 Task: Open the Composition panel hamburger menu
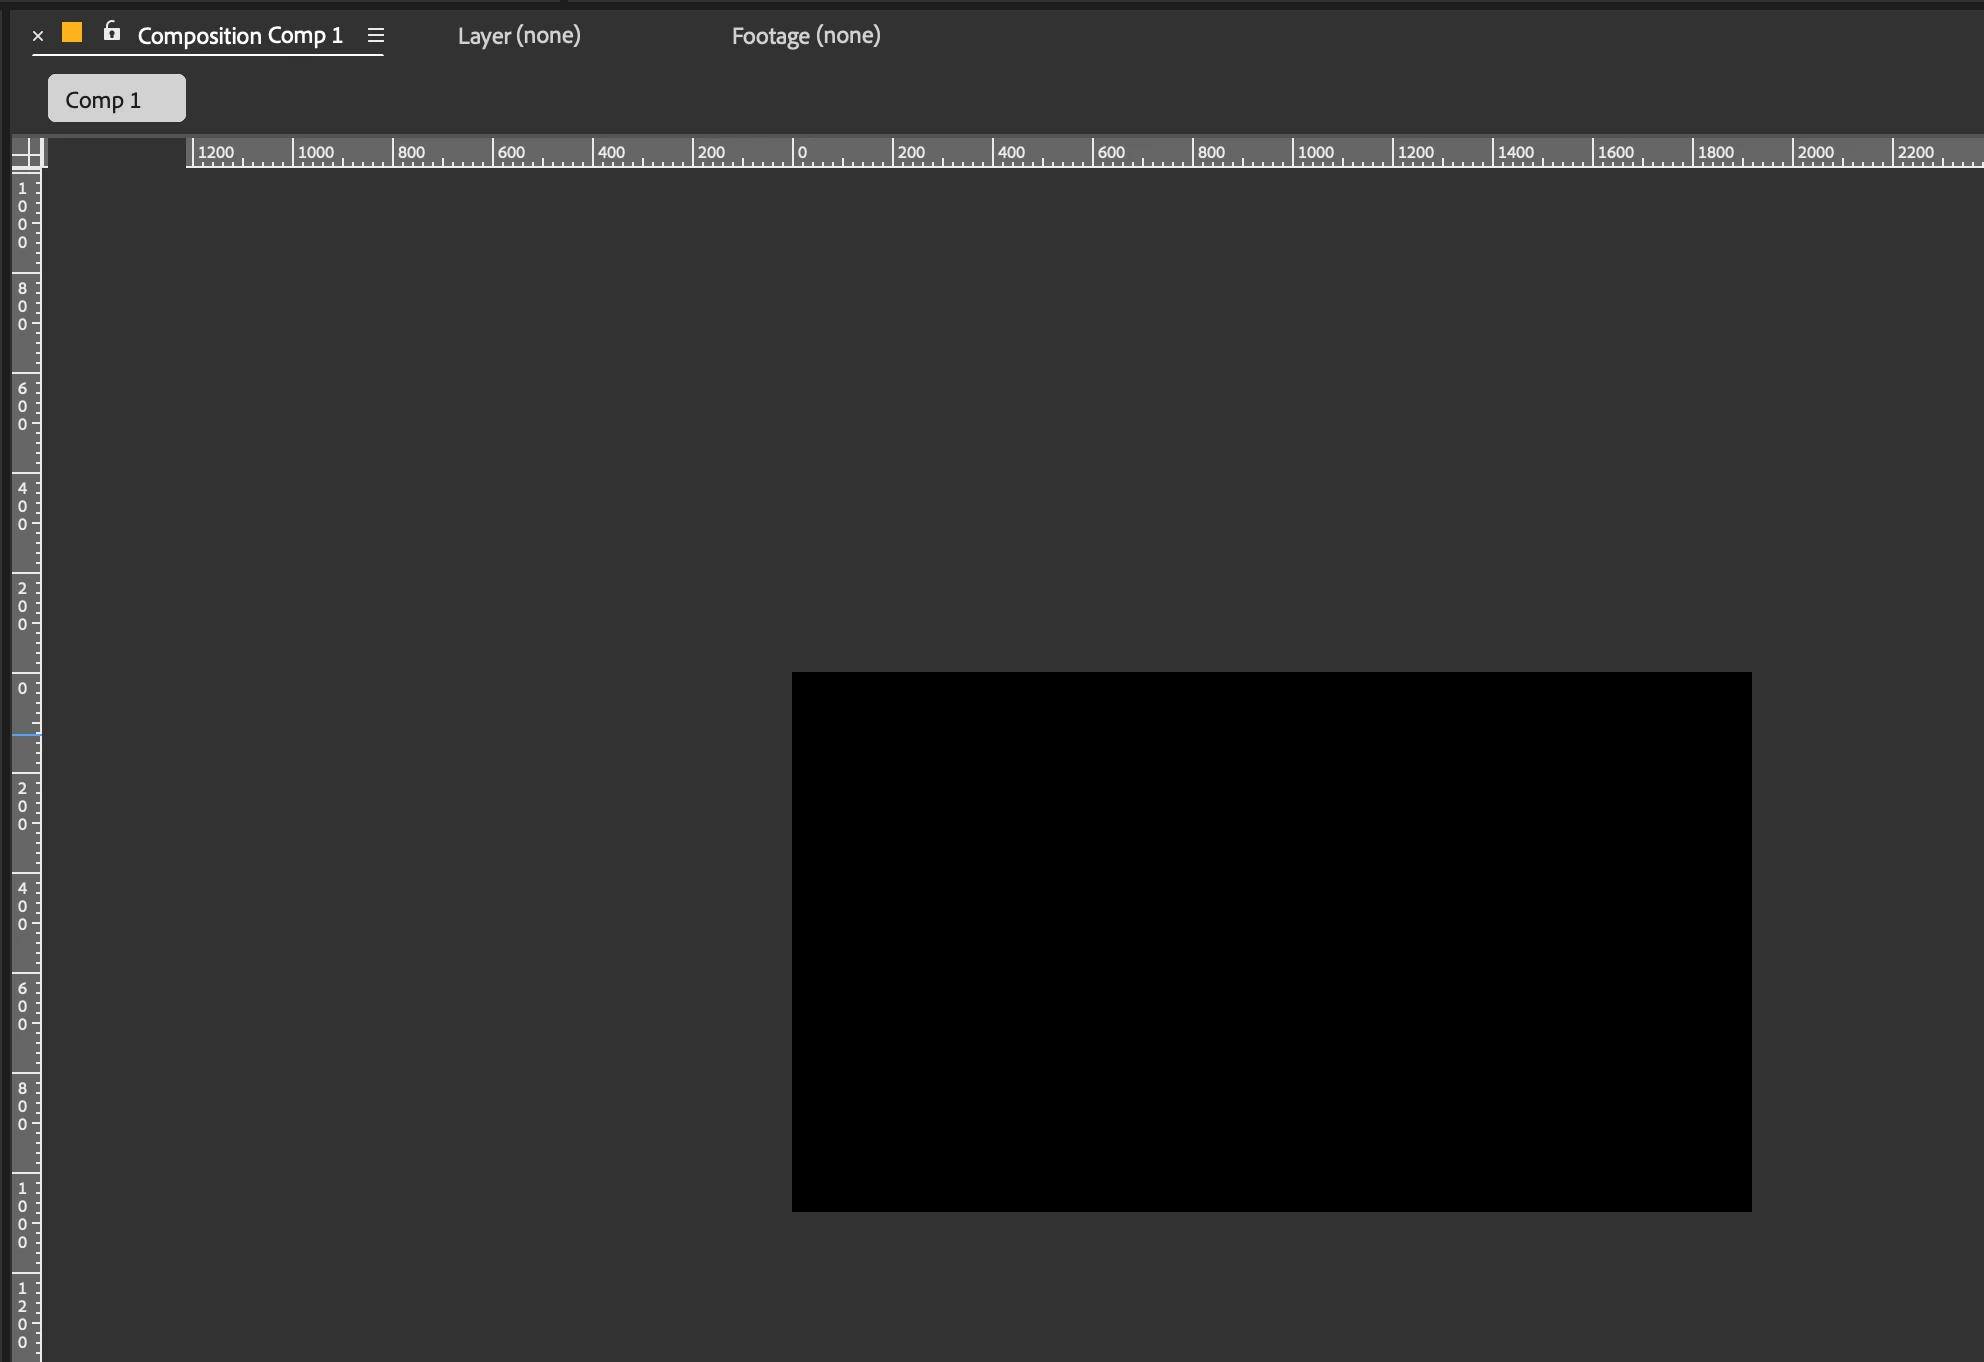[376, 36]
